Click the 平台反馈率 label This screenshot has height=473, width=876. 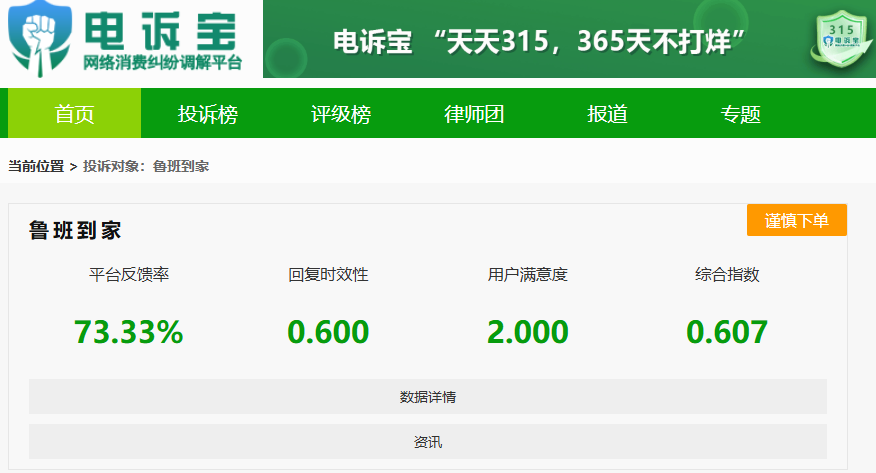click(128, 274)
